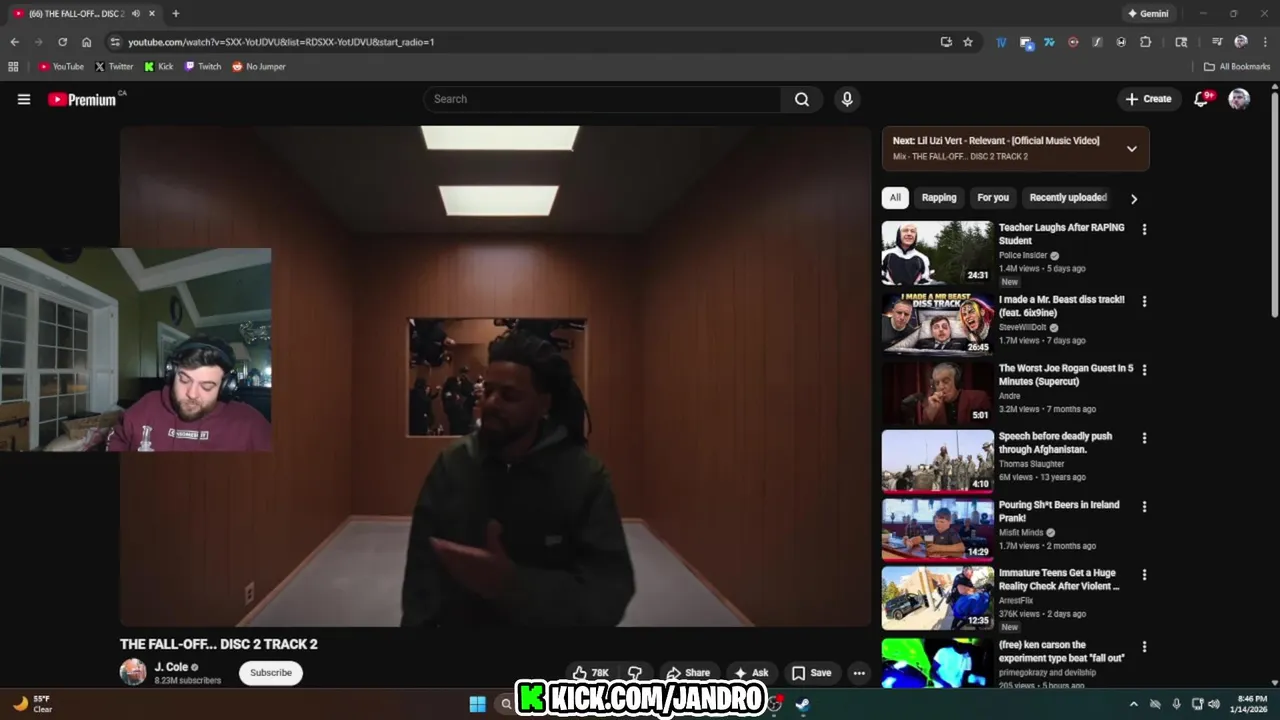
Task: Open the YouTube bookmark
Action: point(61,67)
